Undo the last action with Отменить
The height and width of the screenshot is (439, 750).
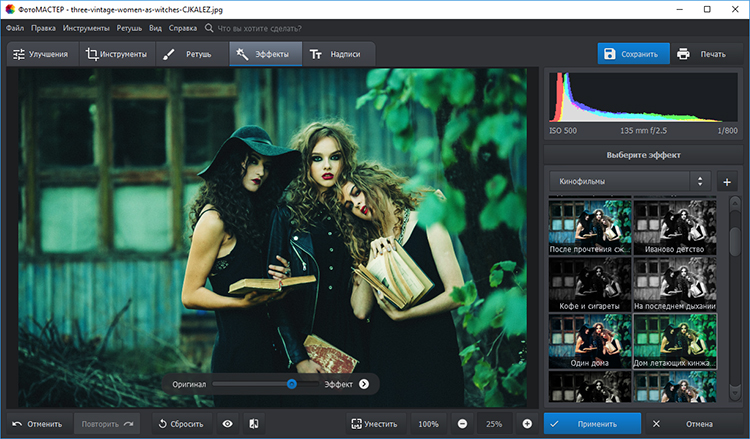point(38,424)
